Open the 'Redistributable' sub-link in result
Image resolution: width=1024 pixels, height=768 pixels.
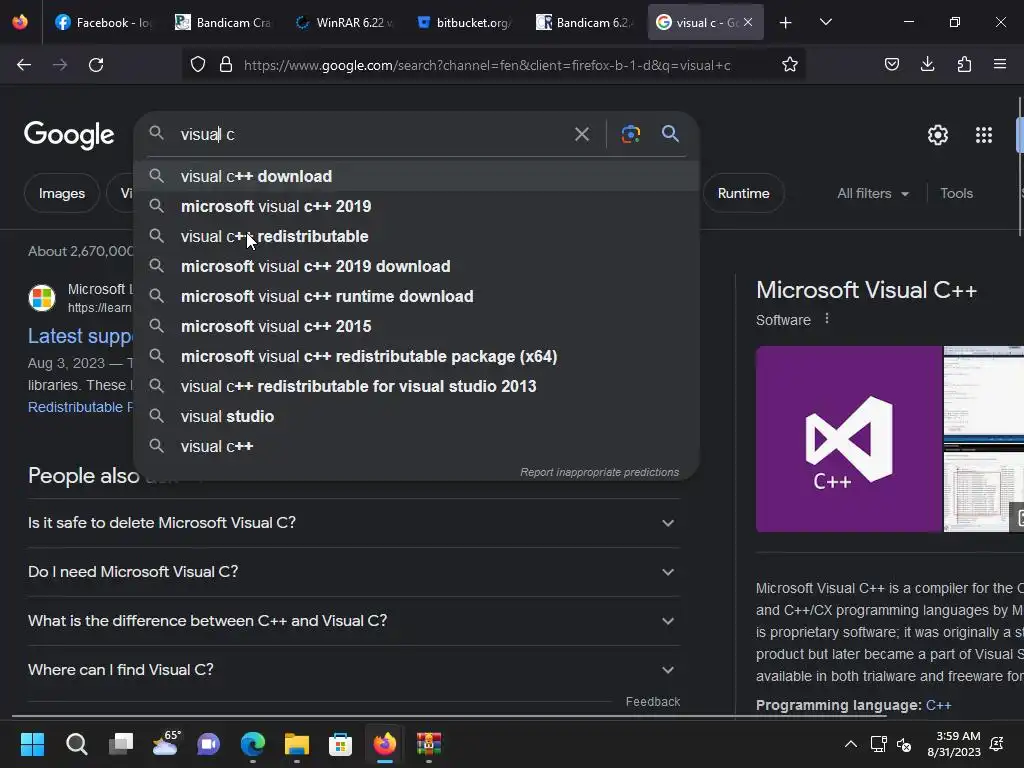(80, 407)
